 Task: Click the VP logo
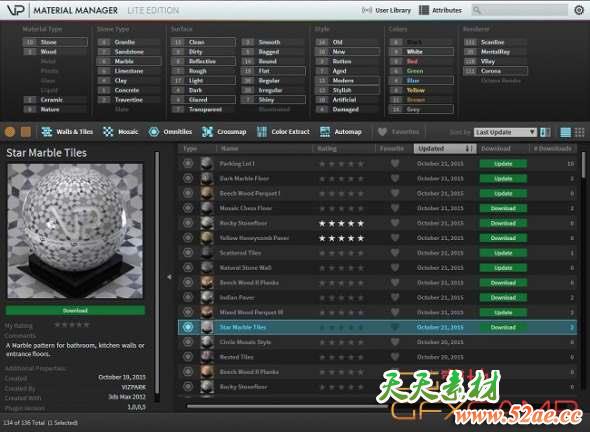[16, 10]
